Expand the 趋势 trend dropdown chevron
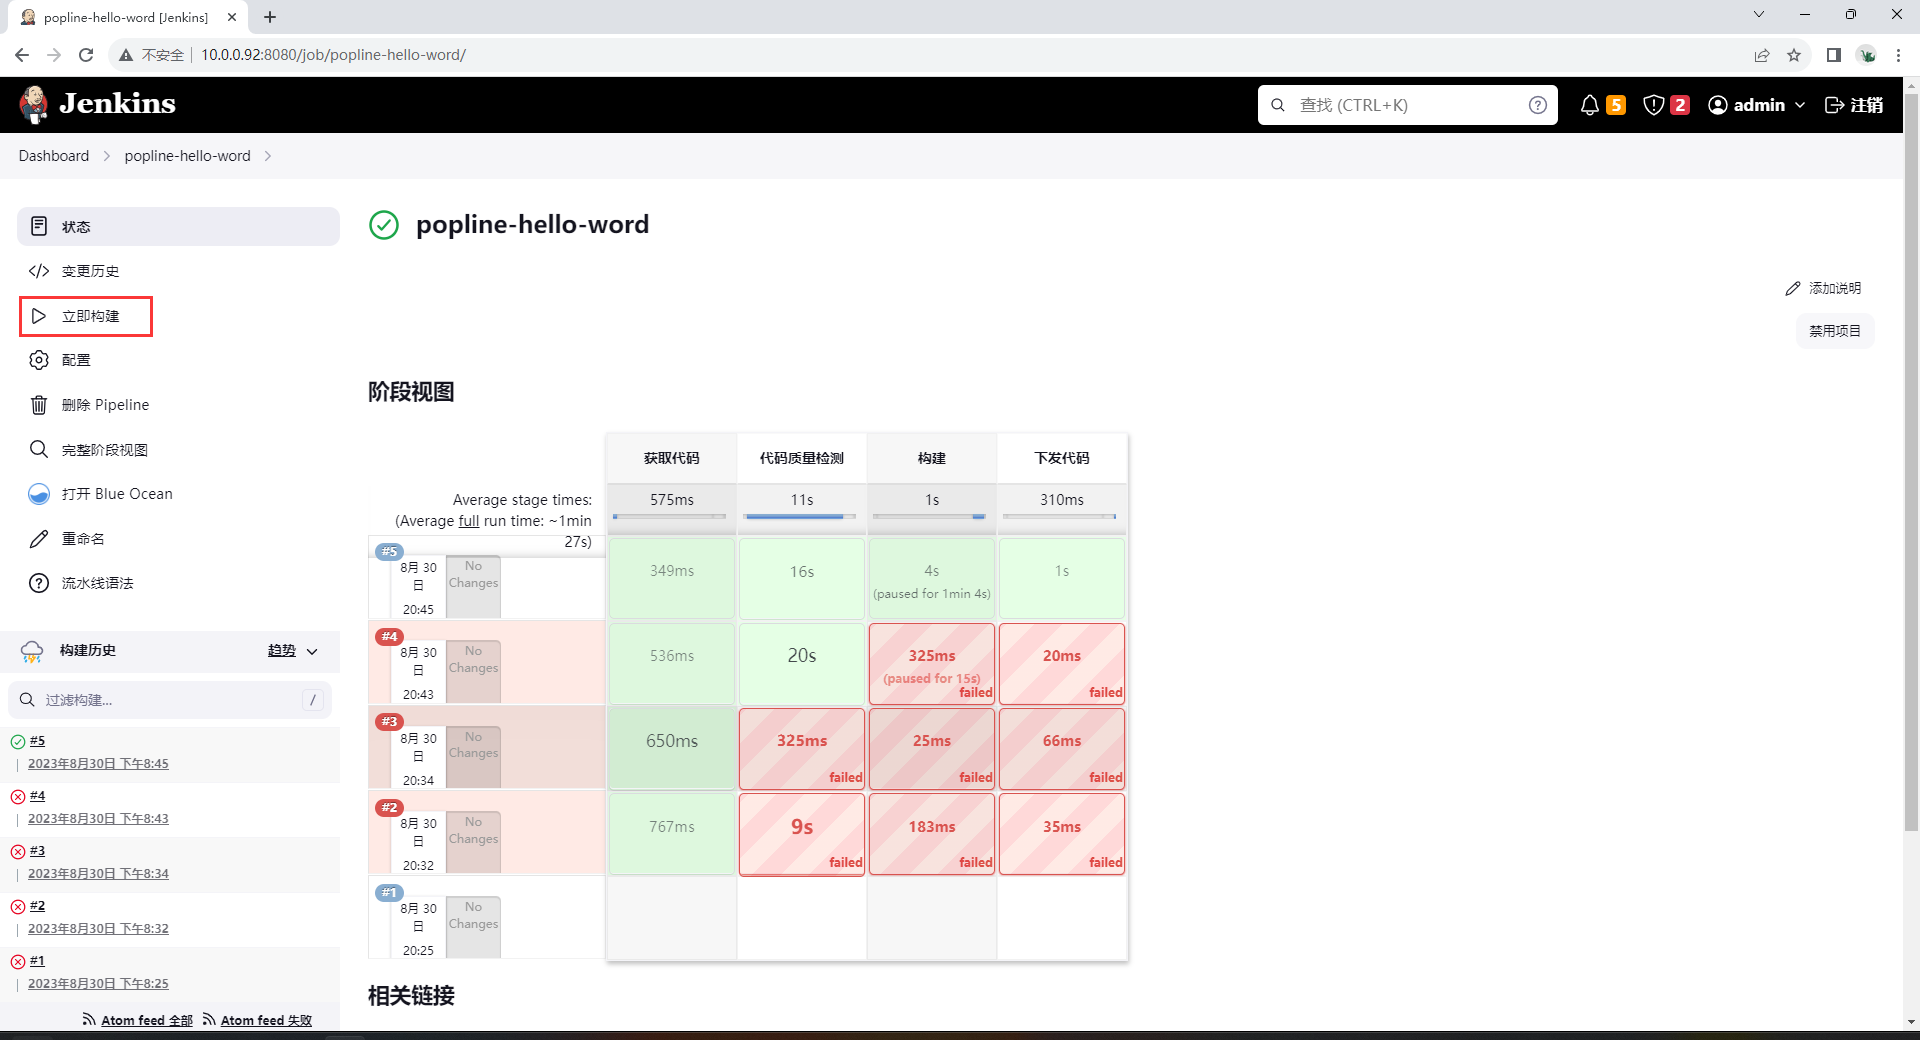1920x1040 pixels. point(312,651)
